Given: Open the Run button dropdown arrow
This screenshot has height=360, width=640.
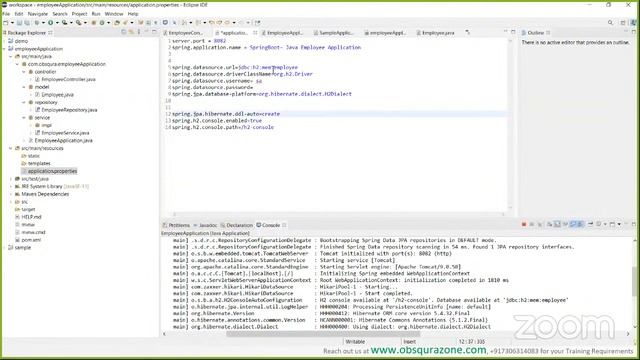Looking at the screenshot, I should tap(57, 23).
